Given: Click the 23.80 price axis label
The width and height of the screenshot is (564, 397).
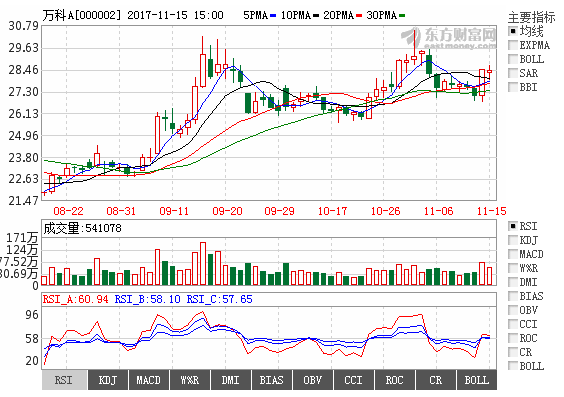Looking at the screenshot, I should (23, 158).
